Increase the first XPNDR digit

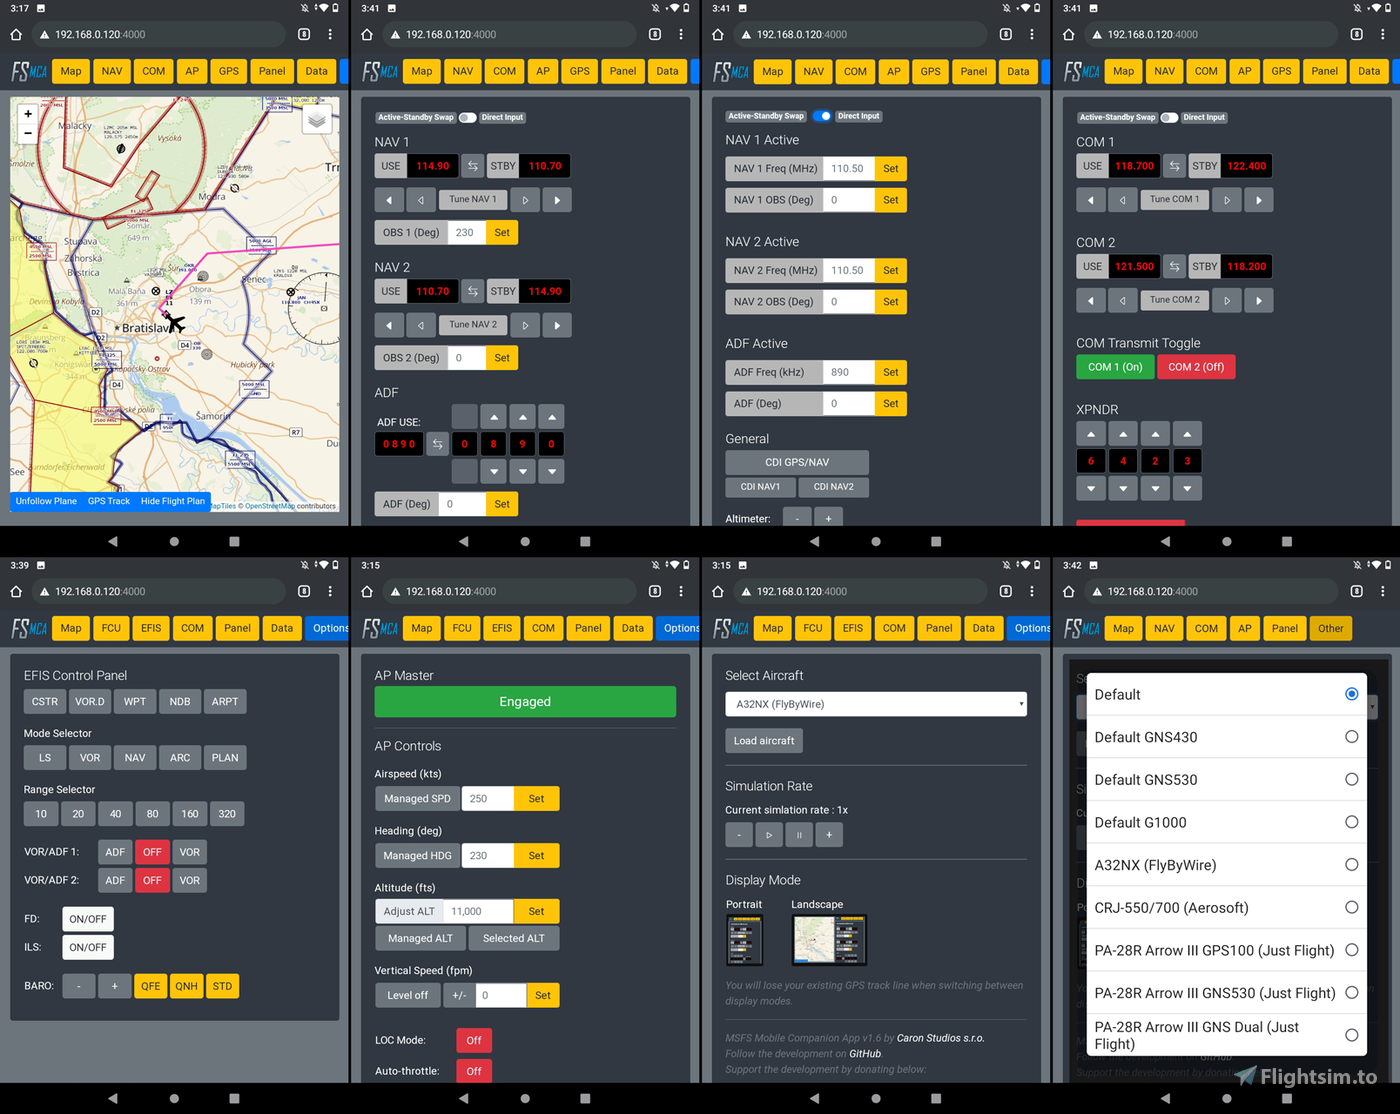(x=1091, y=433)
